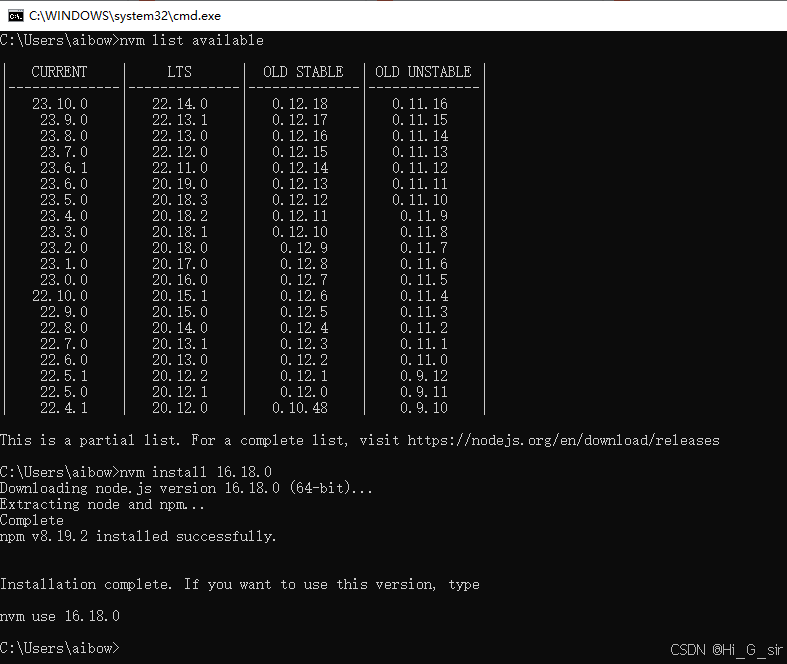Click version 22.13.1 in LTS column
The height and width of the screenshot is (664, 787).
point(180,120)
